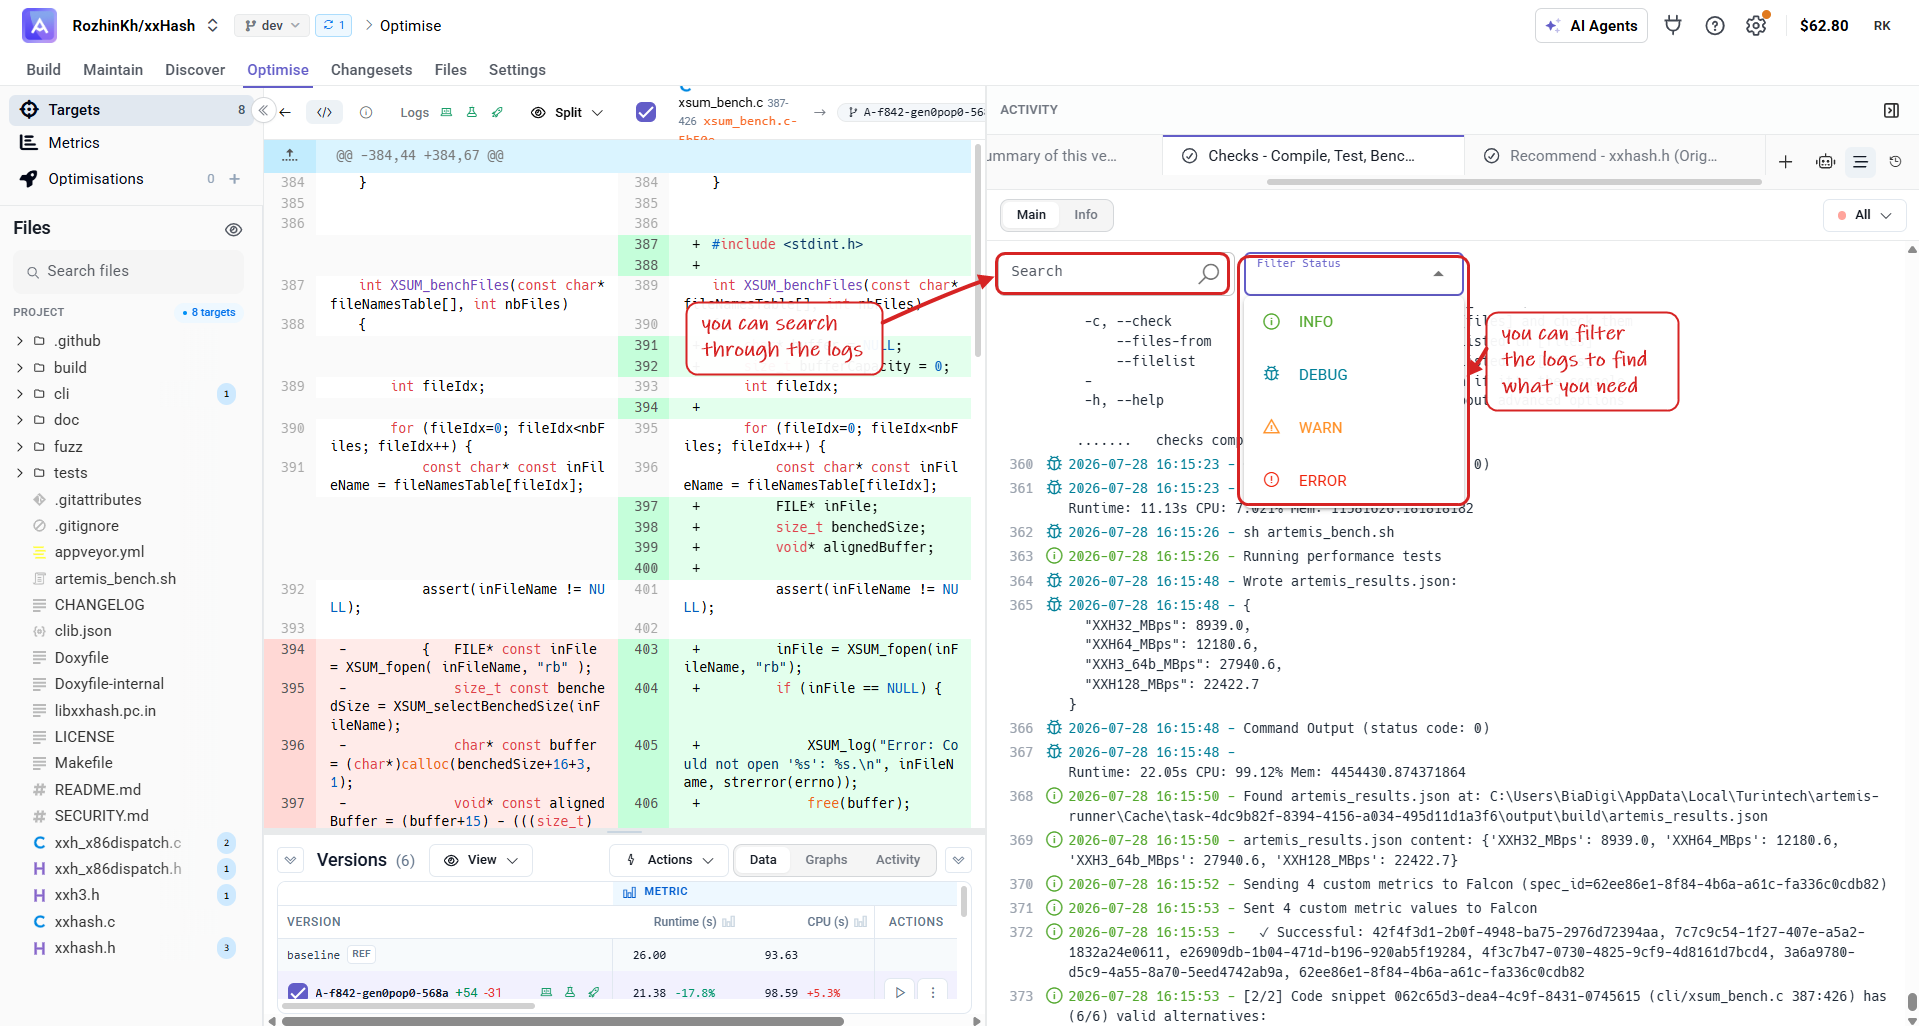The height and width of the screenshot is (1026, 1919).
Task: Switch Versions panel to Graphs view
Action: [x=826, y=860]
